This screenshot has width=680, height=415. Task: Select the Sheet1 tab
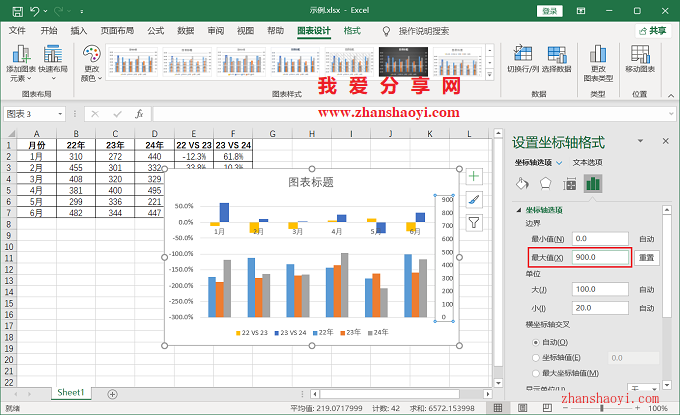point(70,393)
